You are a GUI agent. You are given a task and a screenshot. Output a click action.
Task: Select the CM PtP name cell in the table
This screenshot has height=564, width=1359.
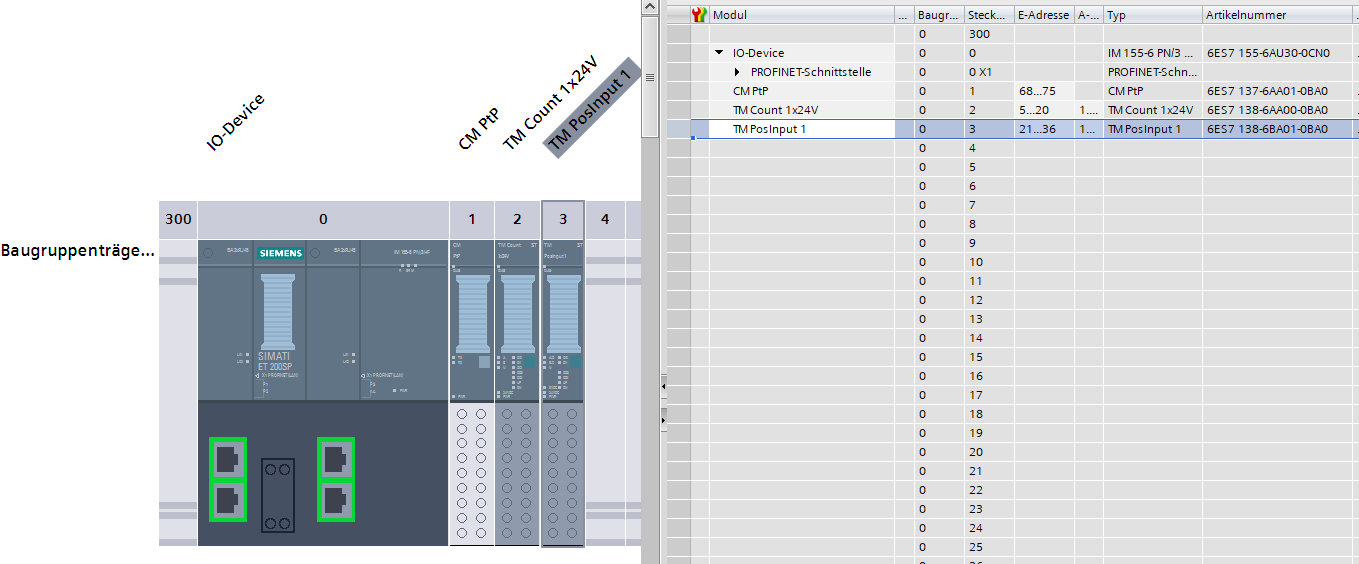click(802, 91)
